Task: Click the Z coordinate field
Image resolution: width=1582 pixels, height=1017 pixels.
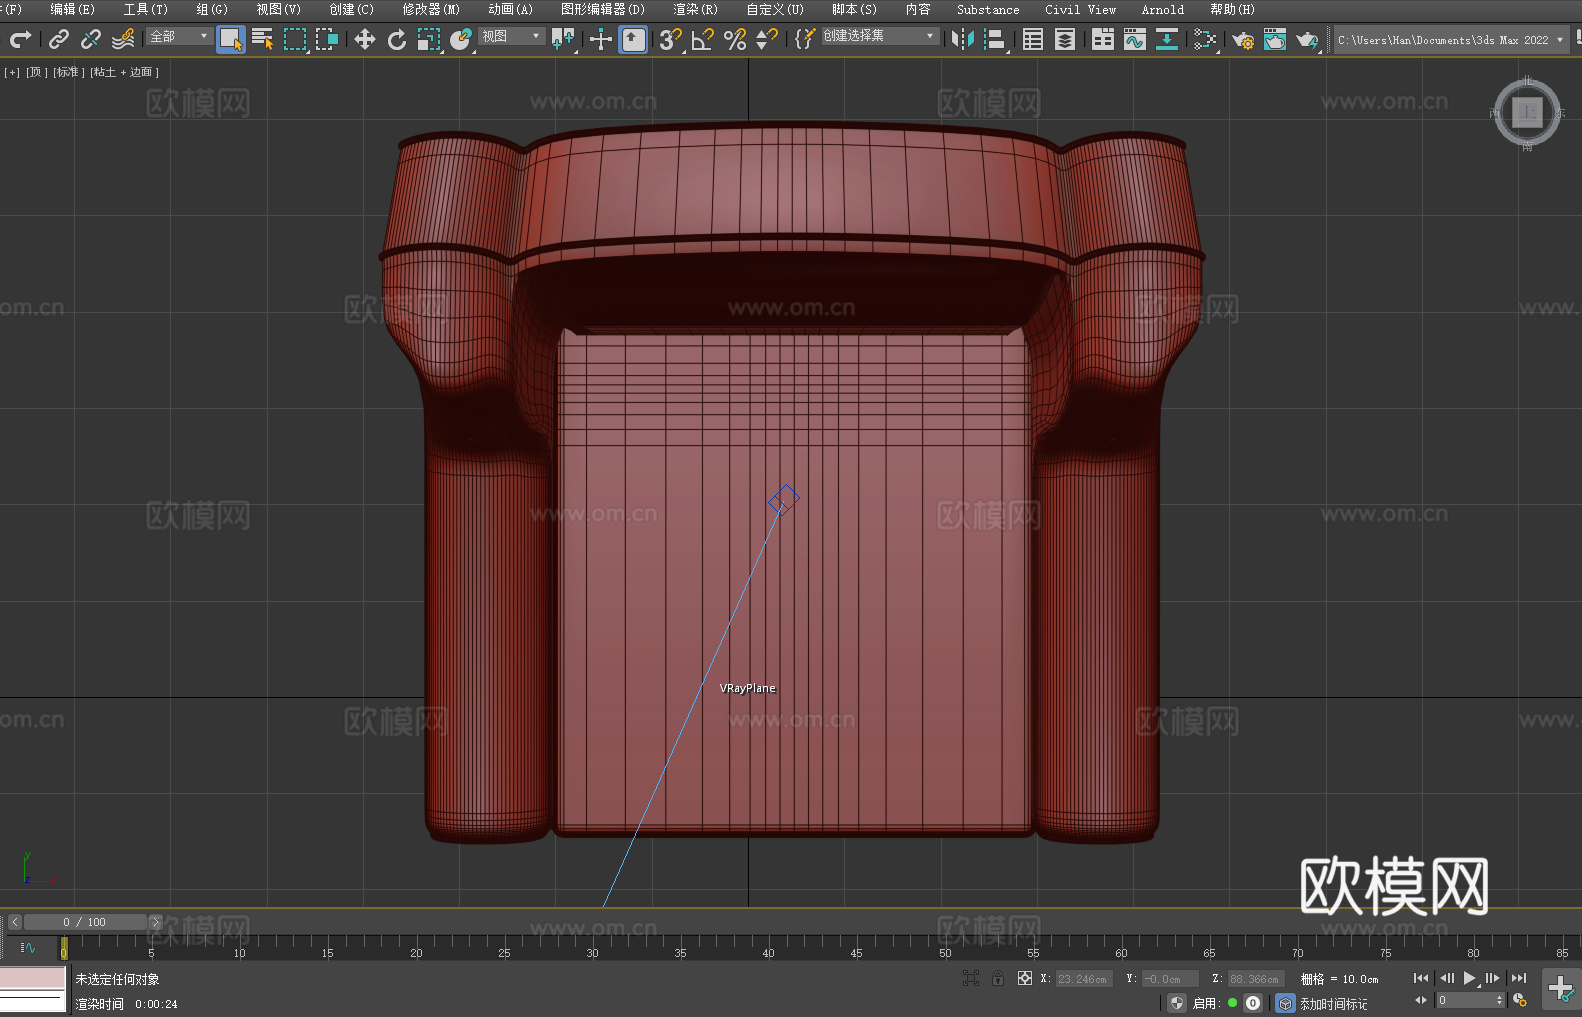Action: click(x=1254, y=979)
